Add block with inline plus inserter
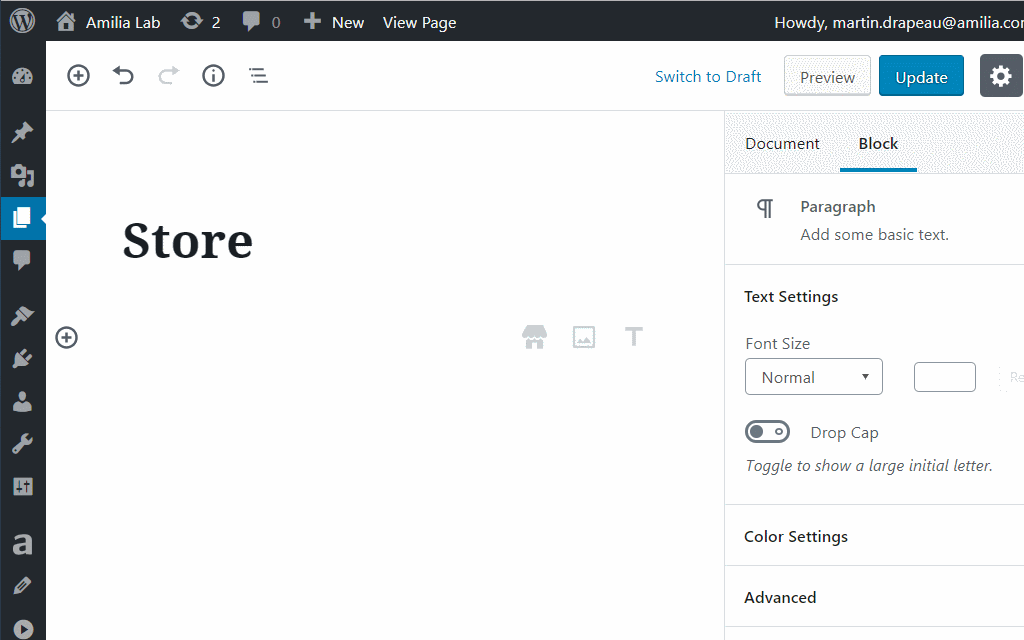This screenshot has width=1024, height=640. 67,338
